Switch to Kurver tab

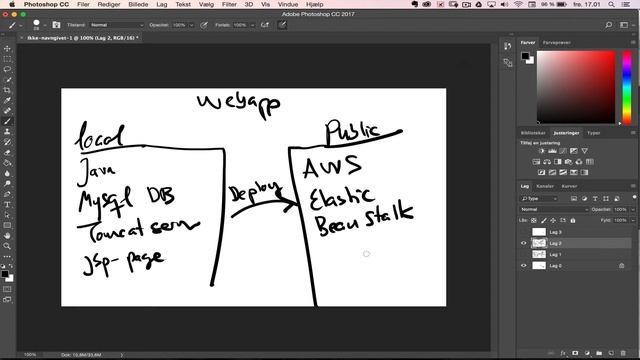pos(569,186)
